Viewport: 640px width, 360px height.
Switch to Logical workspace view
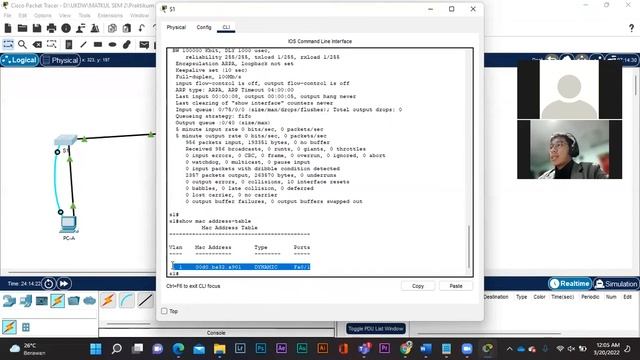20,60
